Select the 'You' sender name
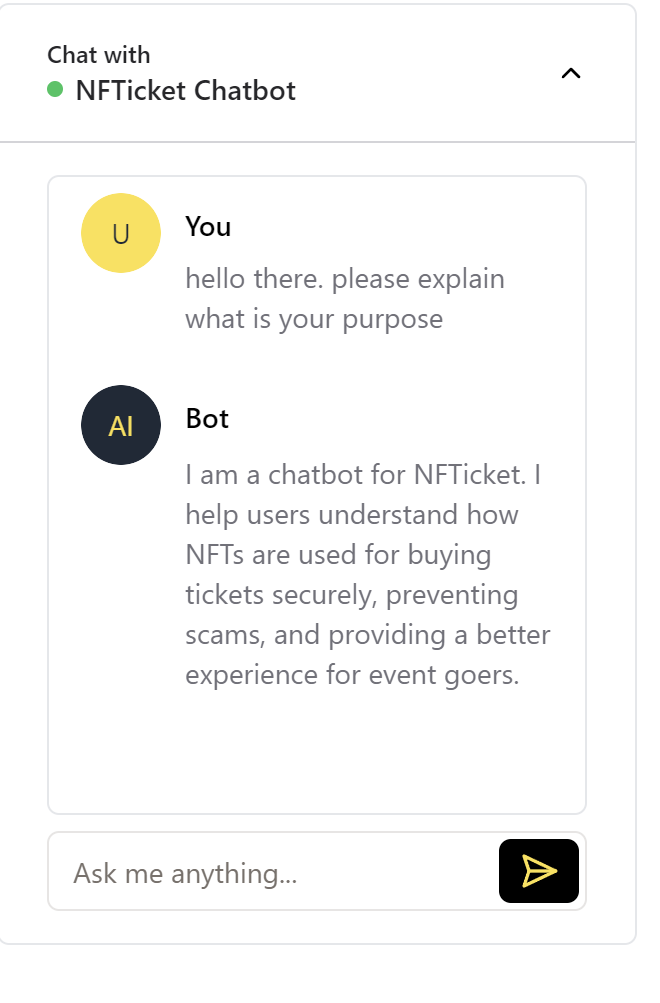This screenshot has height=1003, width=660. tap(208, 227)
